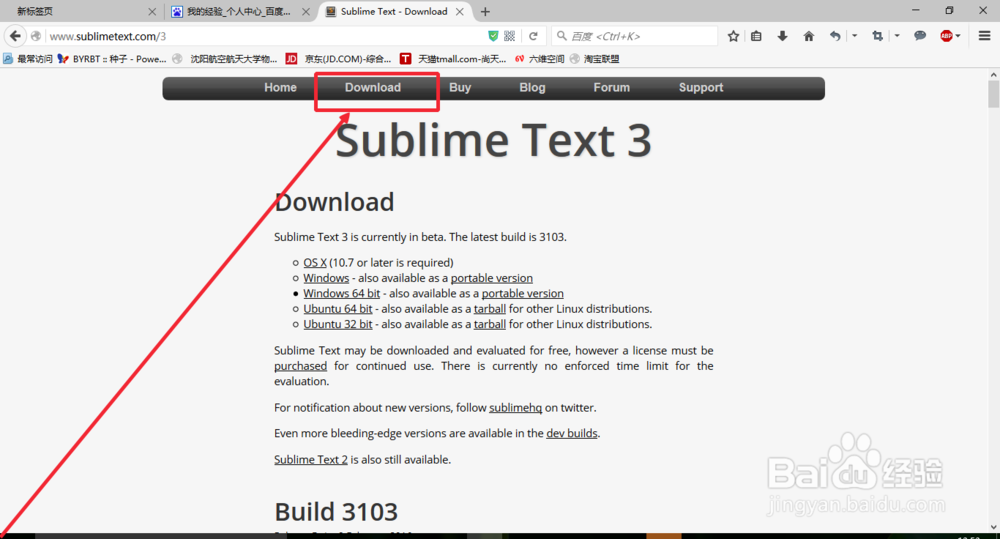Click the screenshot crop tool icon
Viewport: 1000px width, 539px height.
(x=878, y=36)
